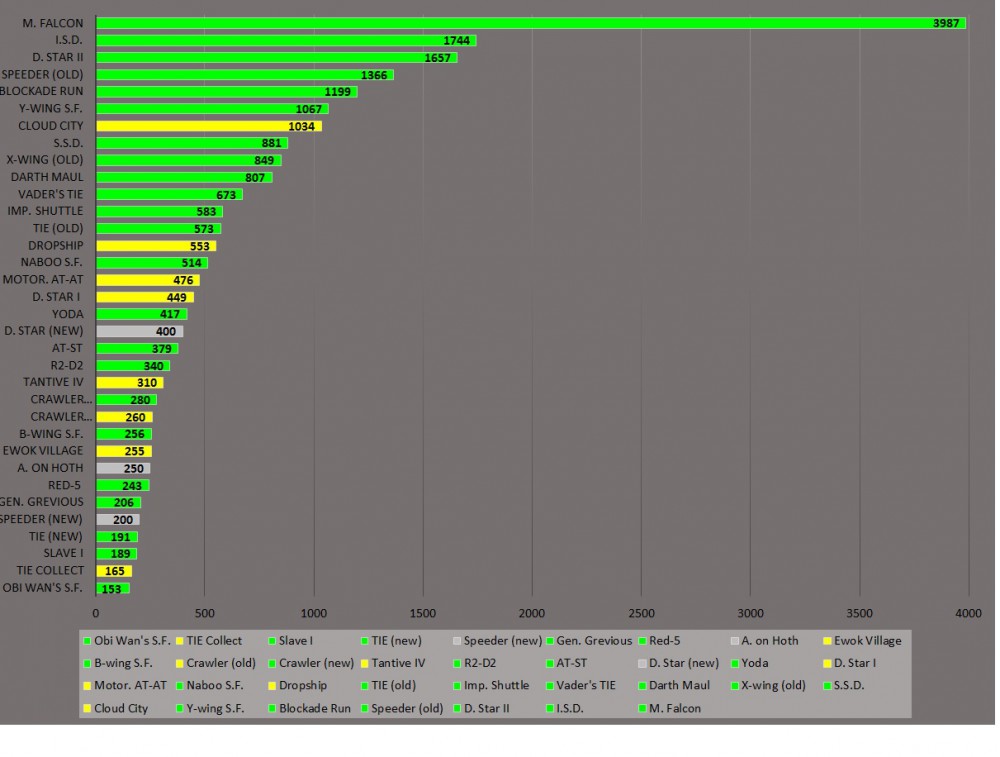
Task: Click the 476 data label
Action: point(183,281)
